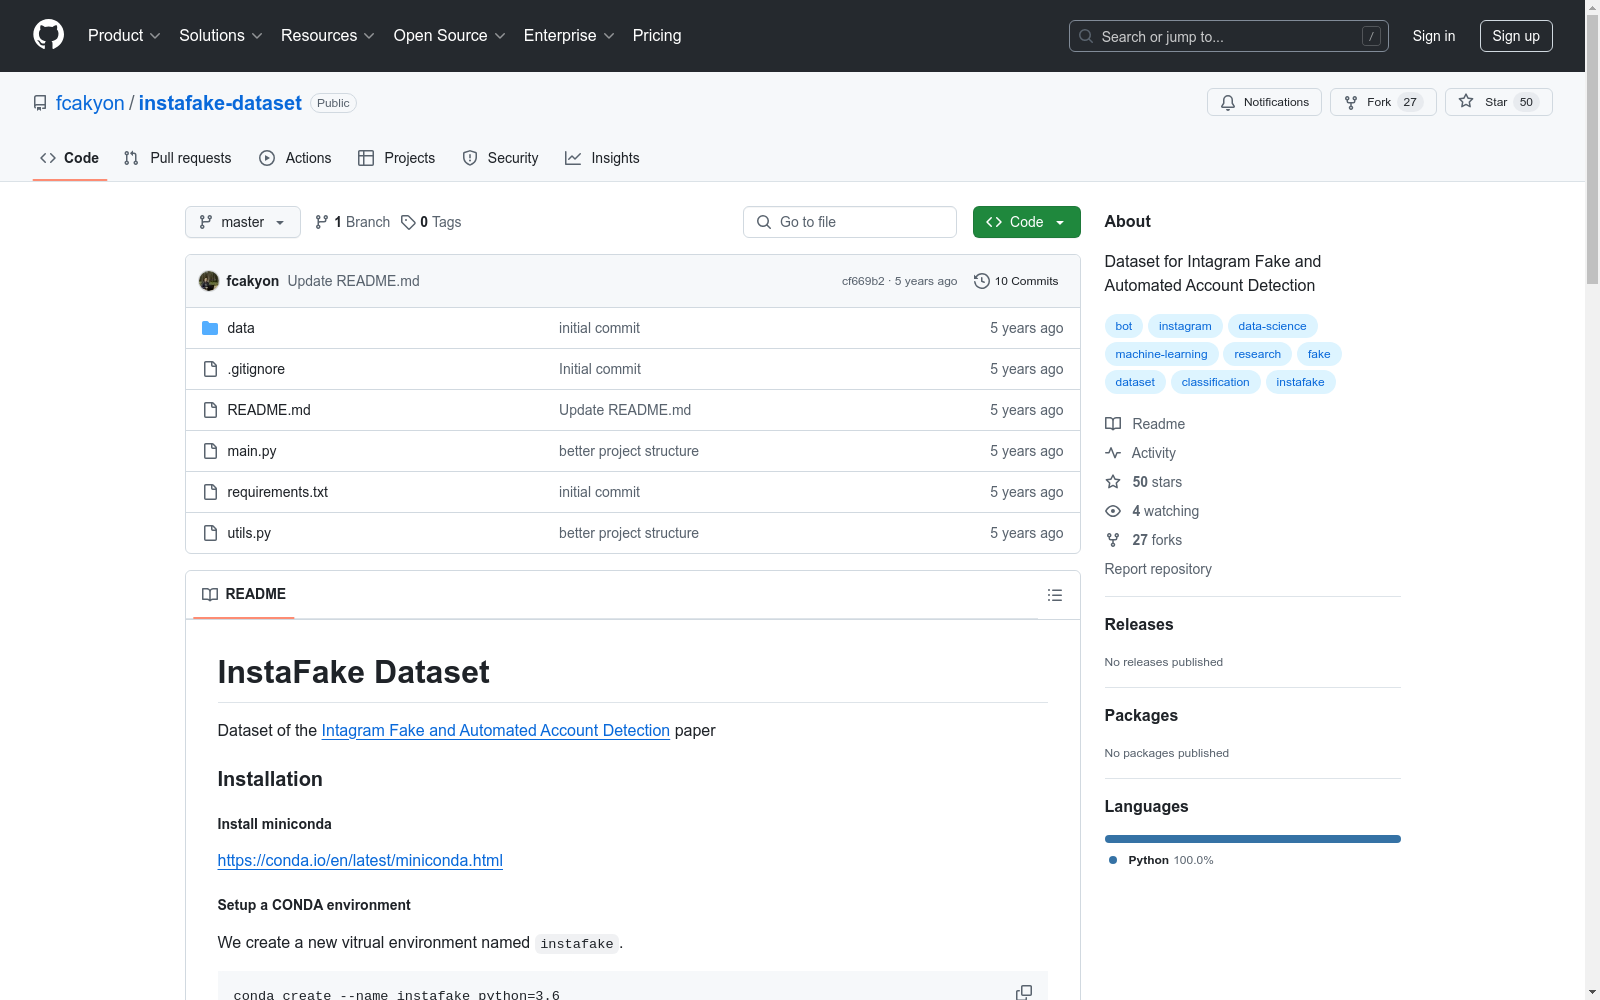Open the README outline list icon
This screenshot has width=1600, height=1000.
(x=1055, y=595)
